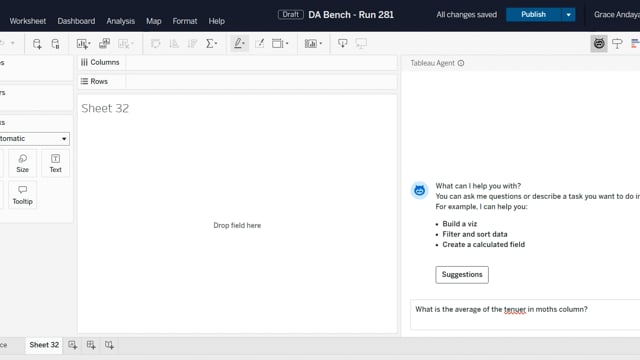The image size is (640, 360).
Task: Click the Tooltip mark card
Action: coord(22,195)
